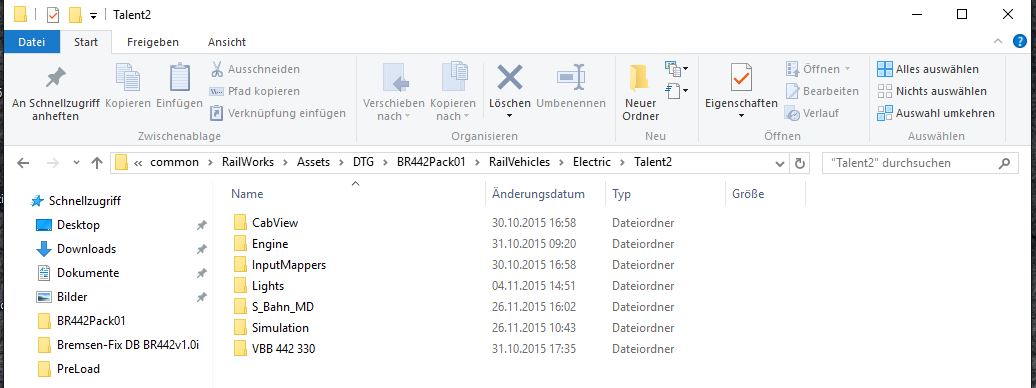Screen dimensions: 1036x388
Task: Click quick access new folder icon
Action: [x=75, y=15]
